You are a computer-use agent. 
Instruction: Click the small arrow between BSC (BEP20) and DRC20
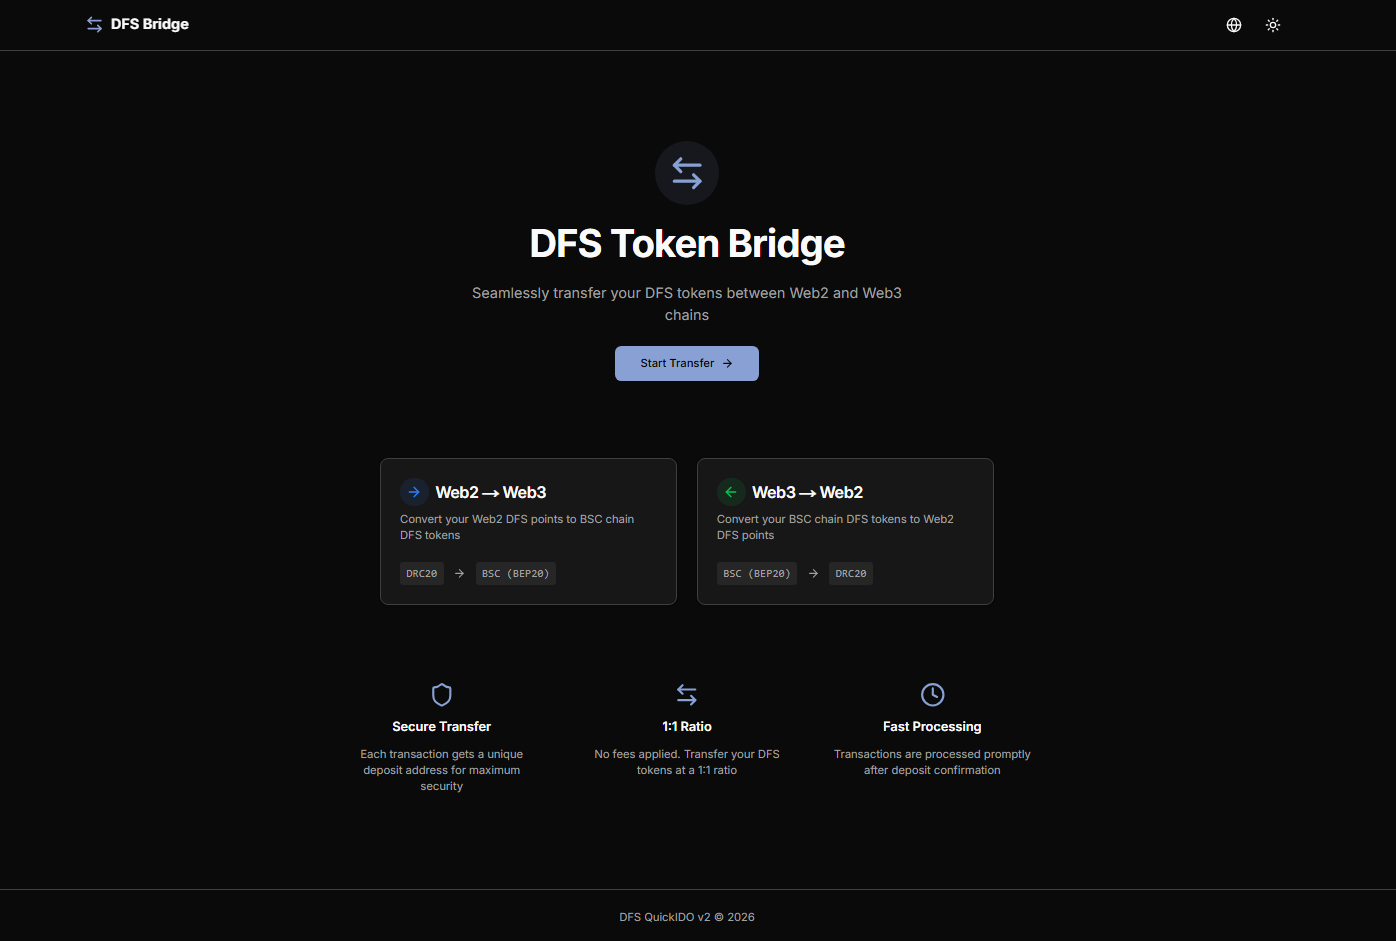click(x=813, y=573)
